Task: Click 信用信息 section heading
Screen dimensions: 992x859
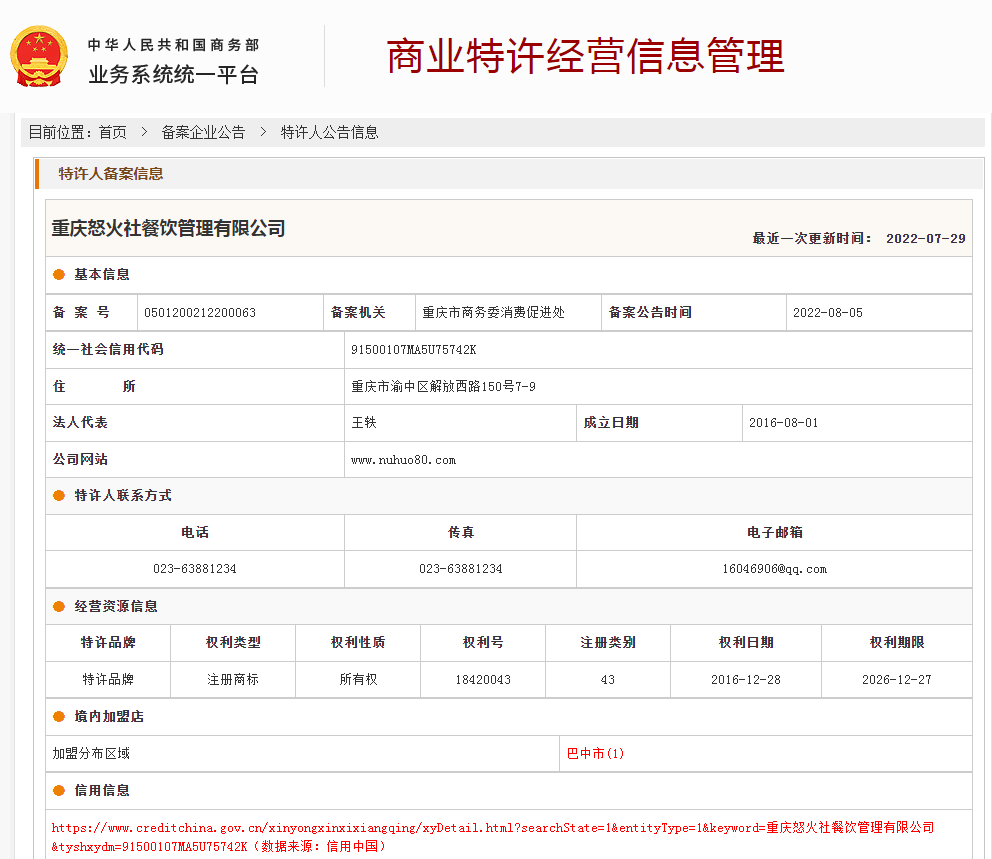Action: pos(102,790)
